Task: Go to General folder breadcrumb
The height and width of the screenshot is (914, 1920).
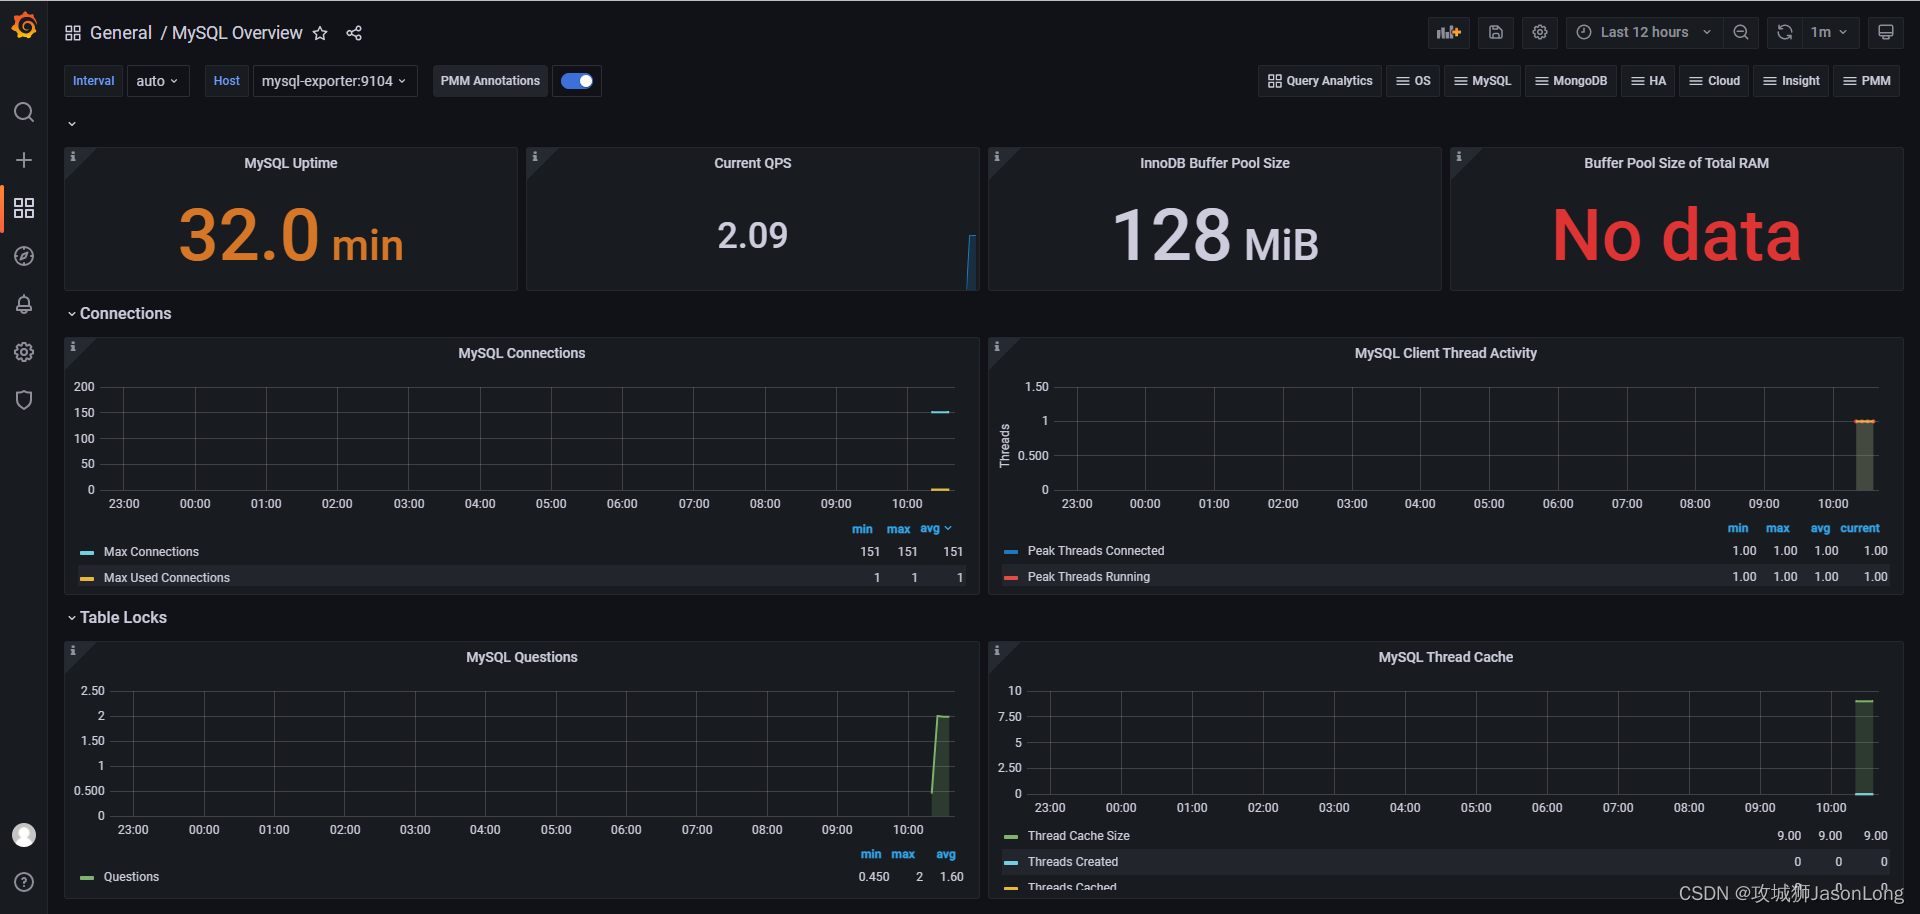Action: click(x=121, y=33)
